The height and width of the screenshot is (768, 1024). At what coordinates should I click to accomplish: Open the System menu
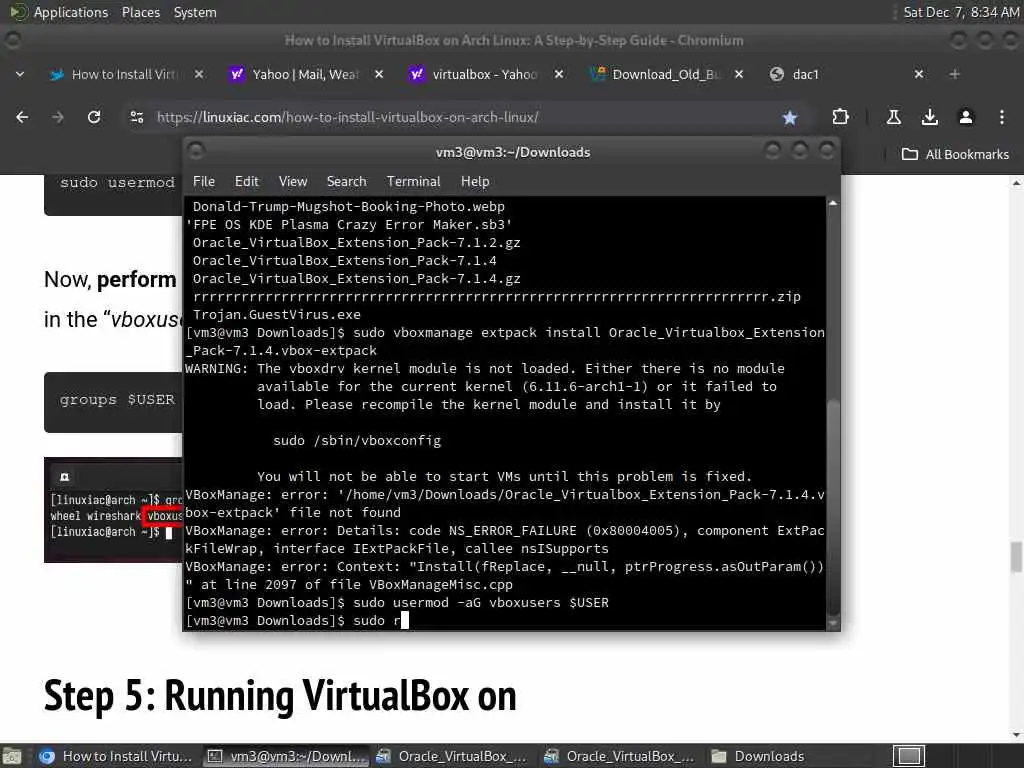(x=195, y=12)
